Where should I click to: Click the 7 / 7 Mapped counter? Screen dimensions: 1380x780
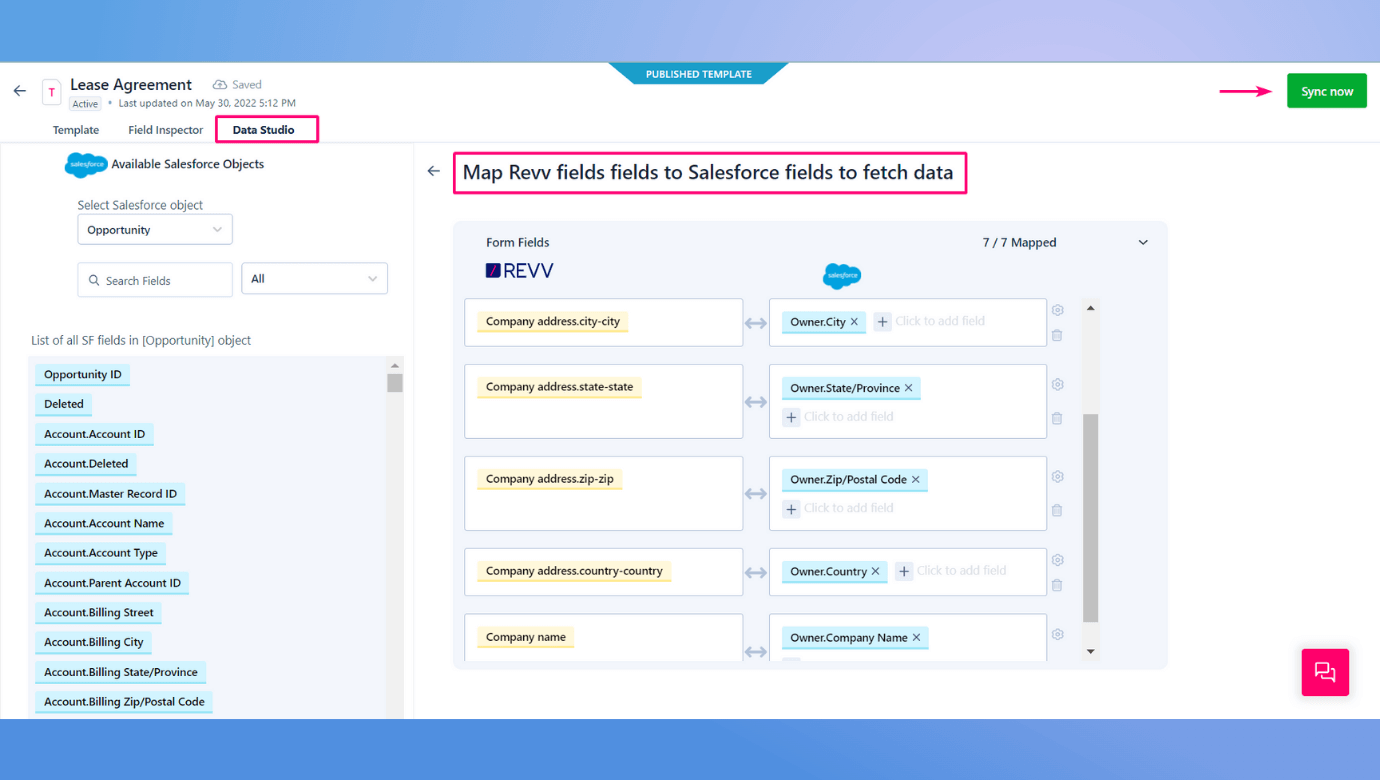(1019, 243)
